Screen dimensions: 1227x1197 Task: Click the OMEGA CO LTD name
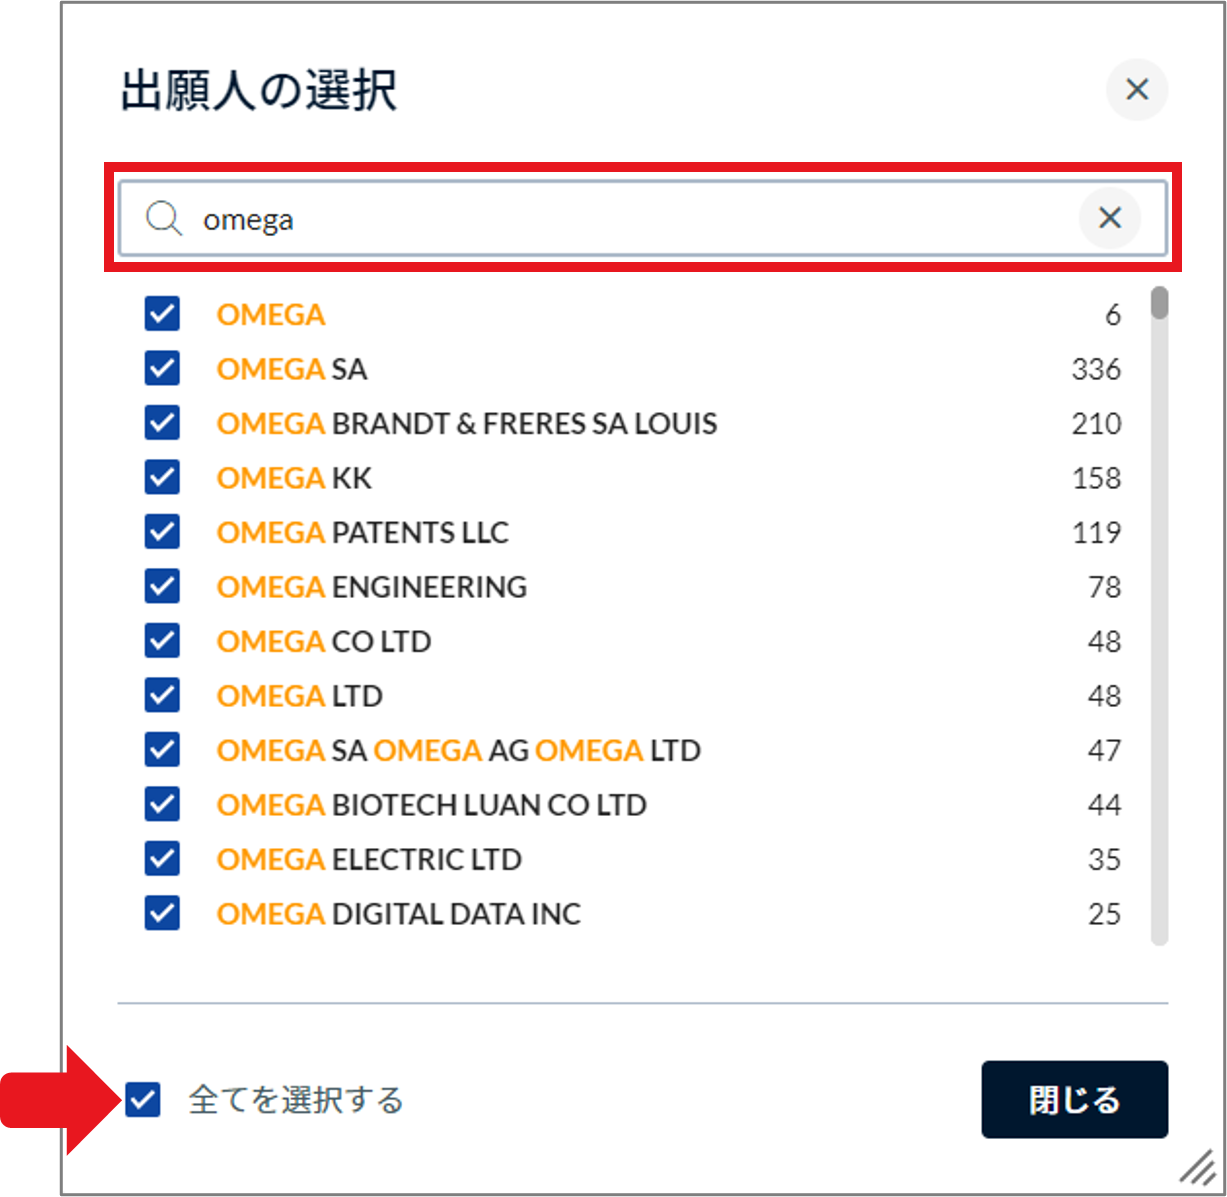point(324,642)
